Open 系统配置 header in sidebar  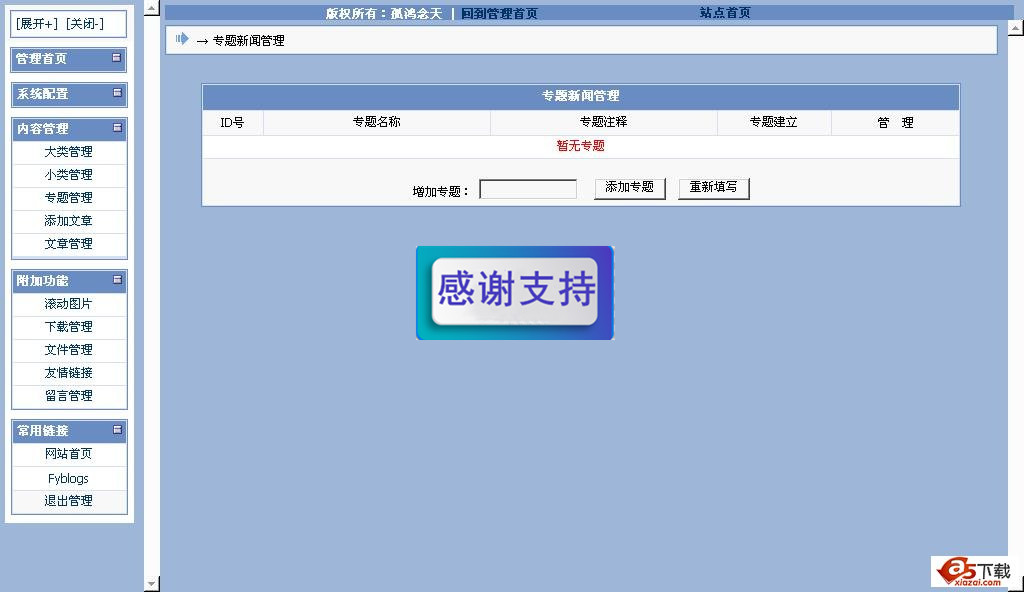[x=42, y=94]
